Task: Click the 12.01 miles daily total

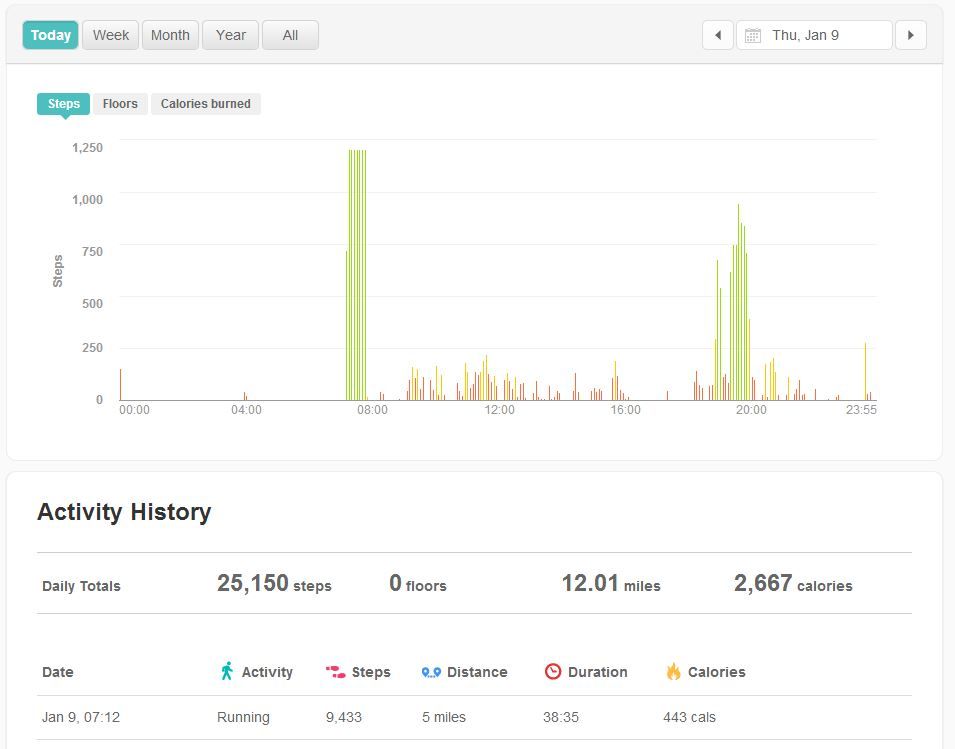Action: (x=611, y=583)
